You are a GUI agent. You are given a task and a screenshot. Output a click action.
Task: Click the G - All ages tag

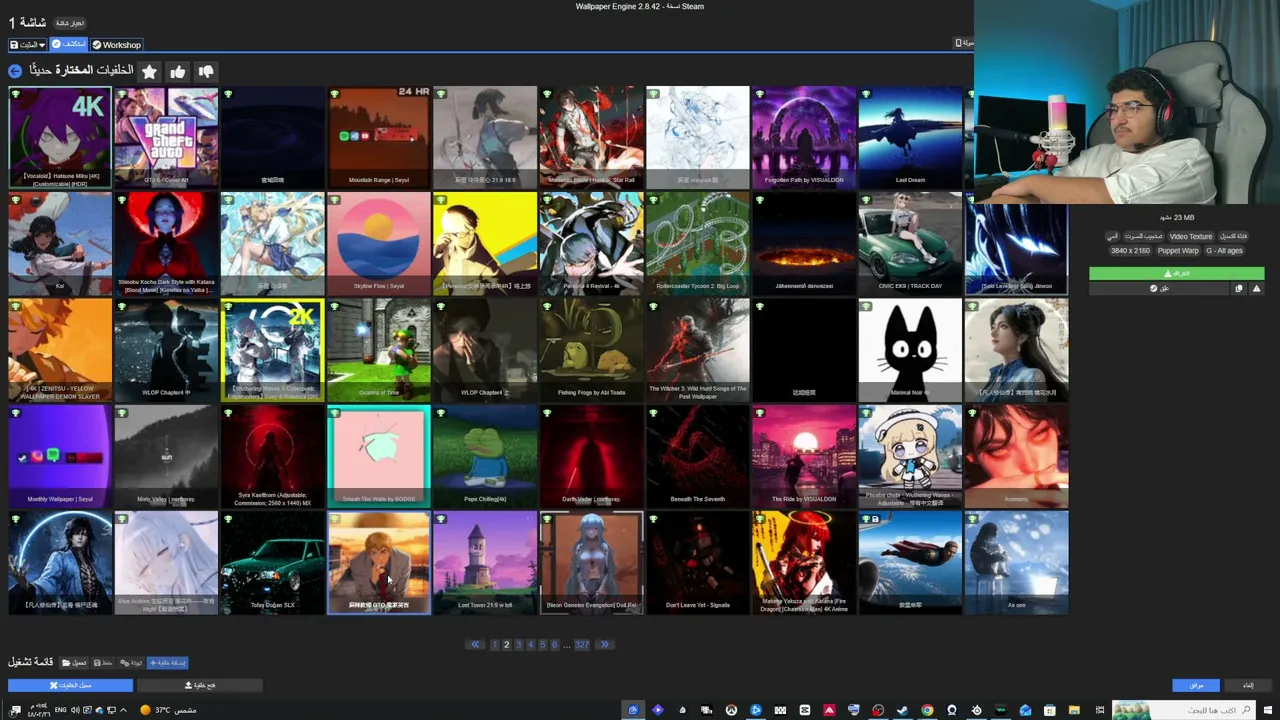(x=1224, y=251)
